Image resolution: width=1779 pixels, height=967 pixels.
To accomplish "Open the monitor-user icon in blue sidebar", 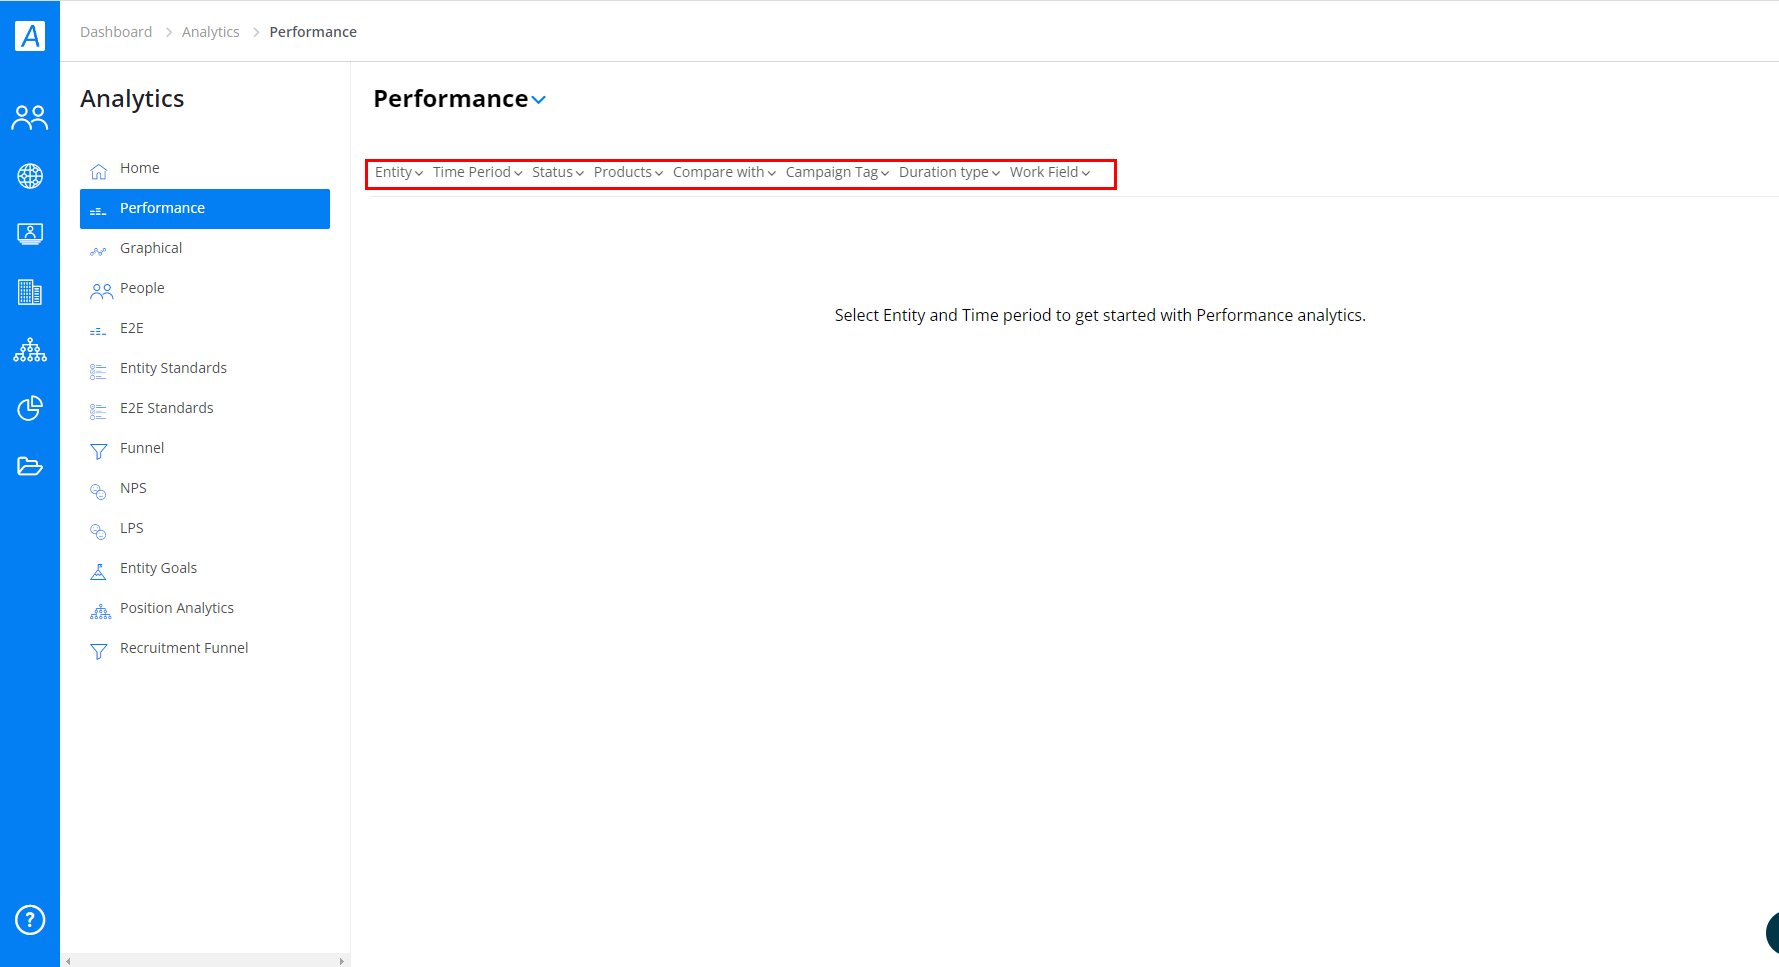I will (30, 234).
